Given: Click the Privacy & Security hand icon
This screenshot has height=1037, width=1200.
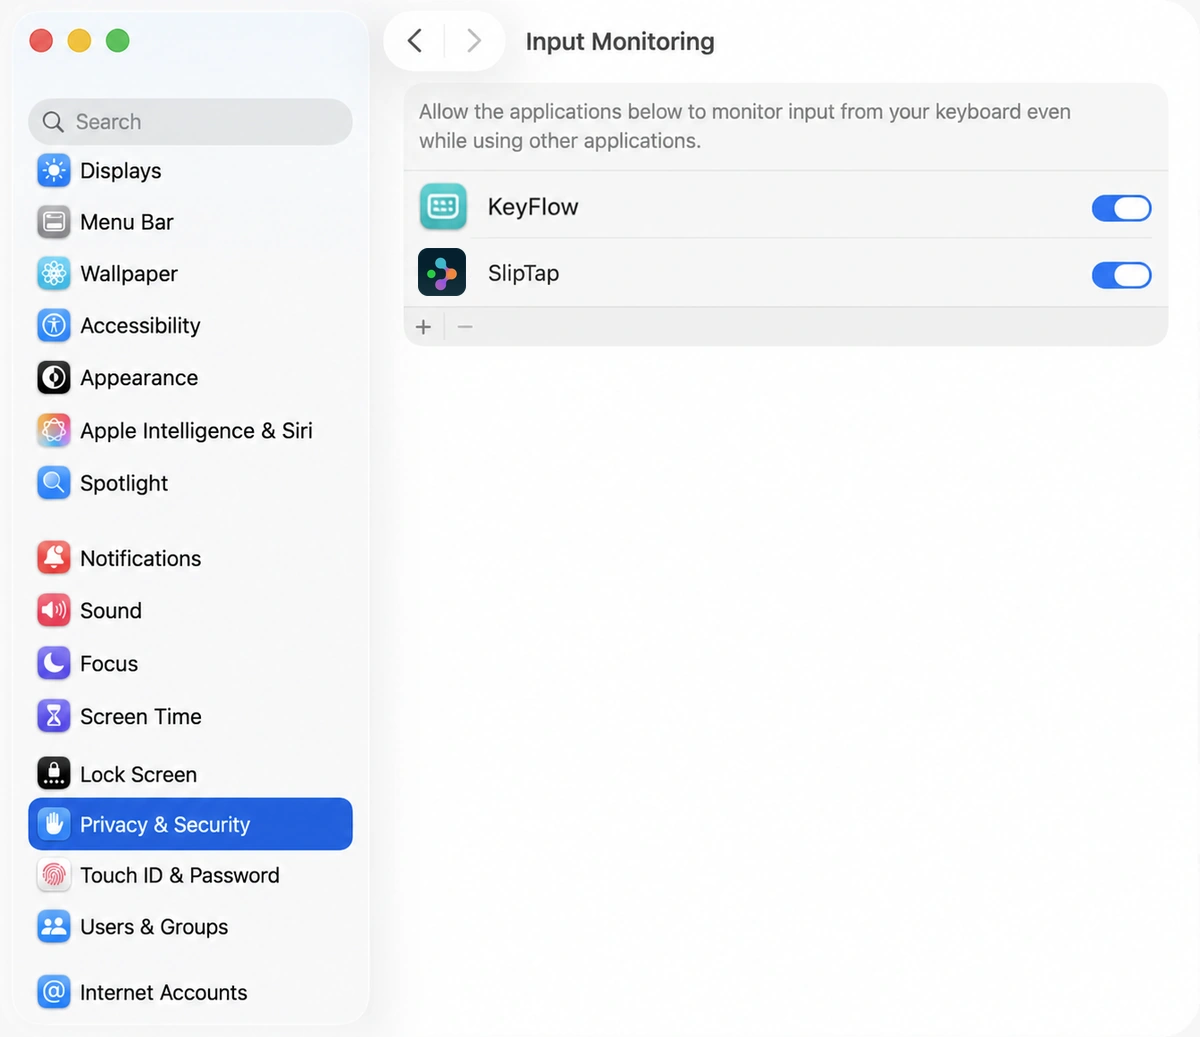Looking at the screenshot, I should pos(54,824).
